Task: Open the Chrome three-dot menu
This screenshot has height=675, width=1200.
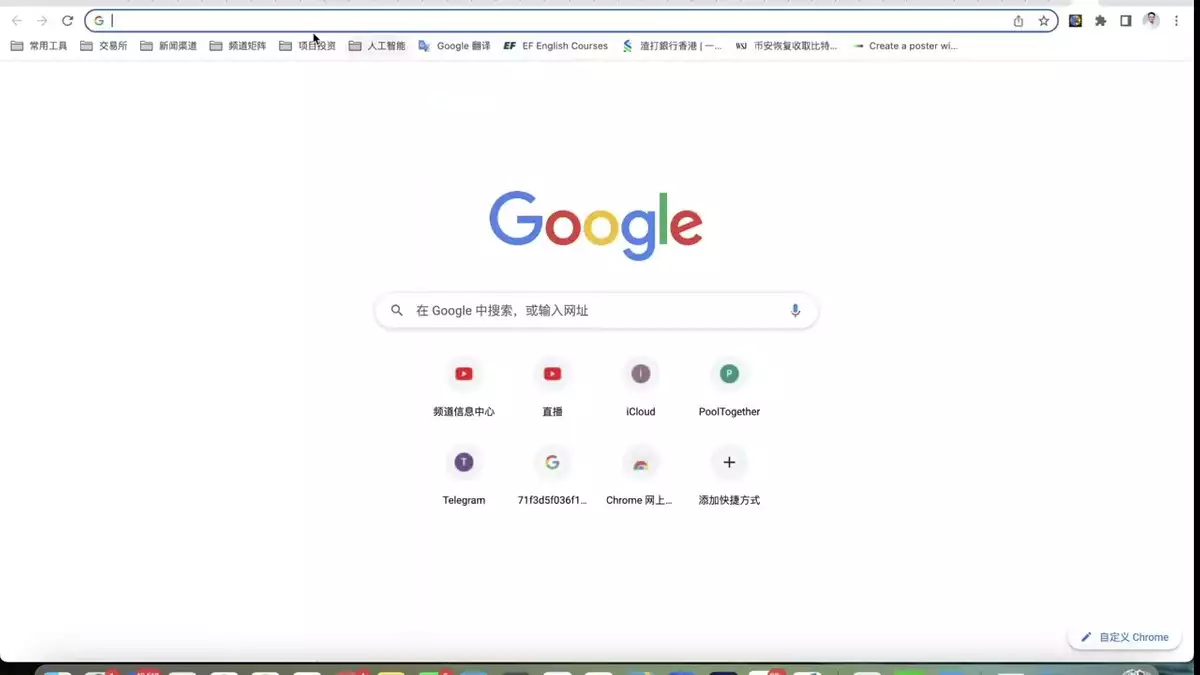Action: [x=1176, y=21]
